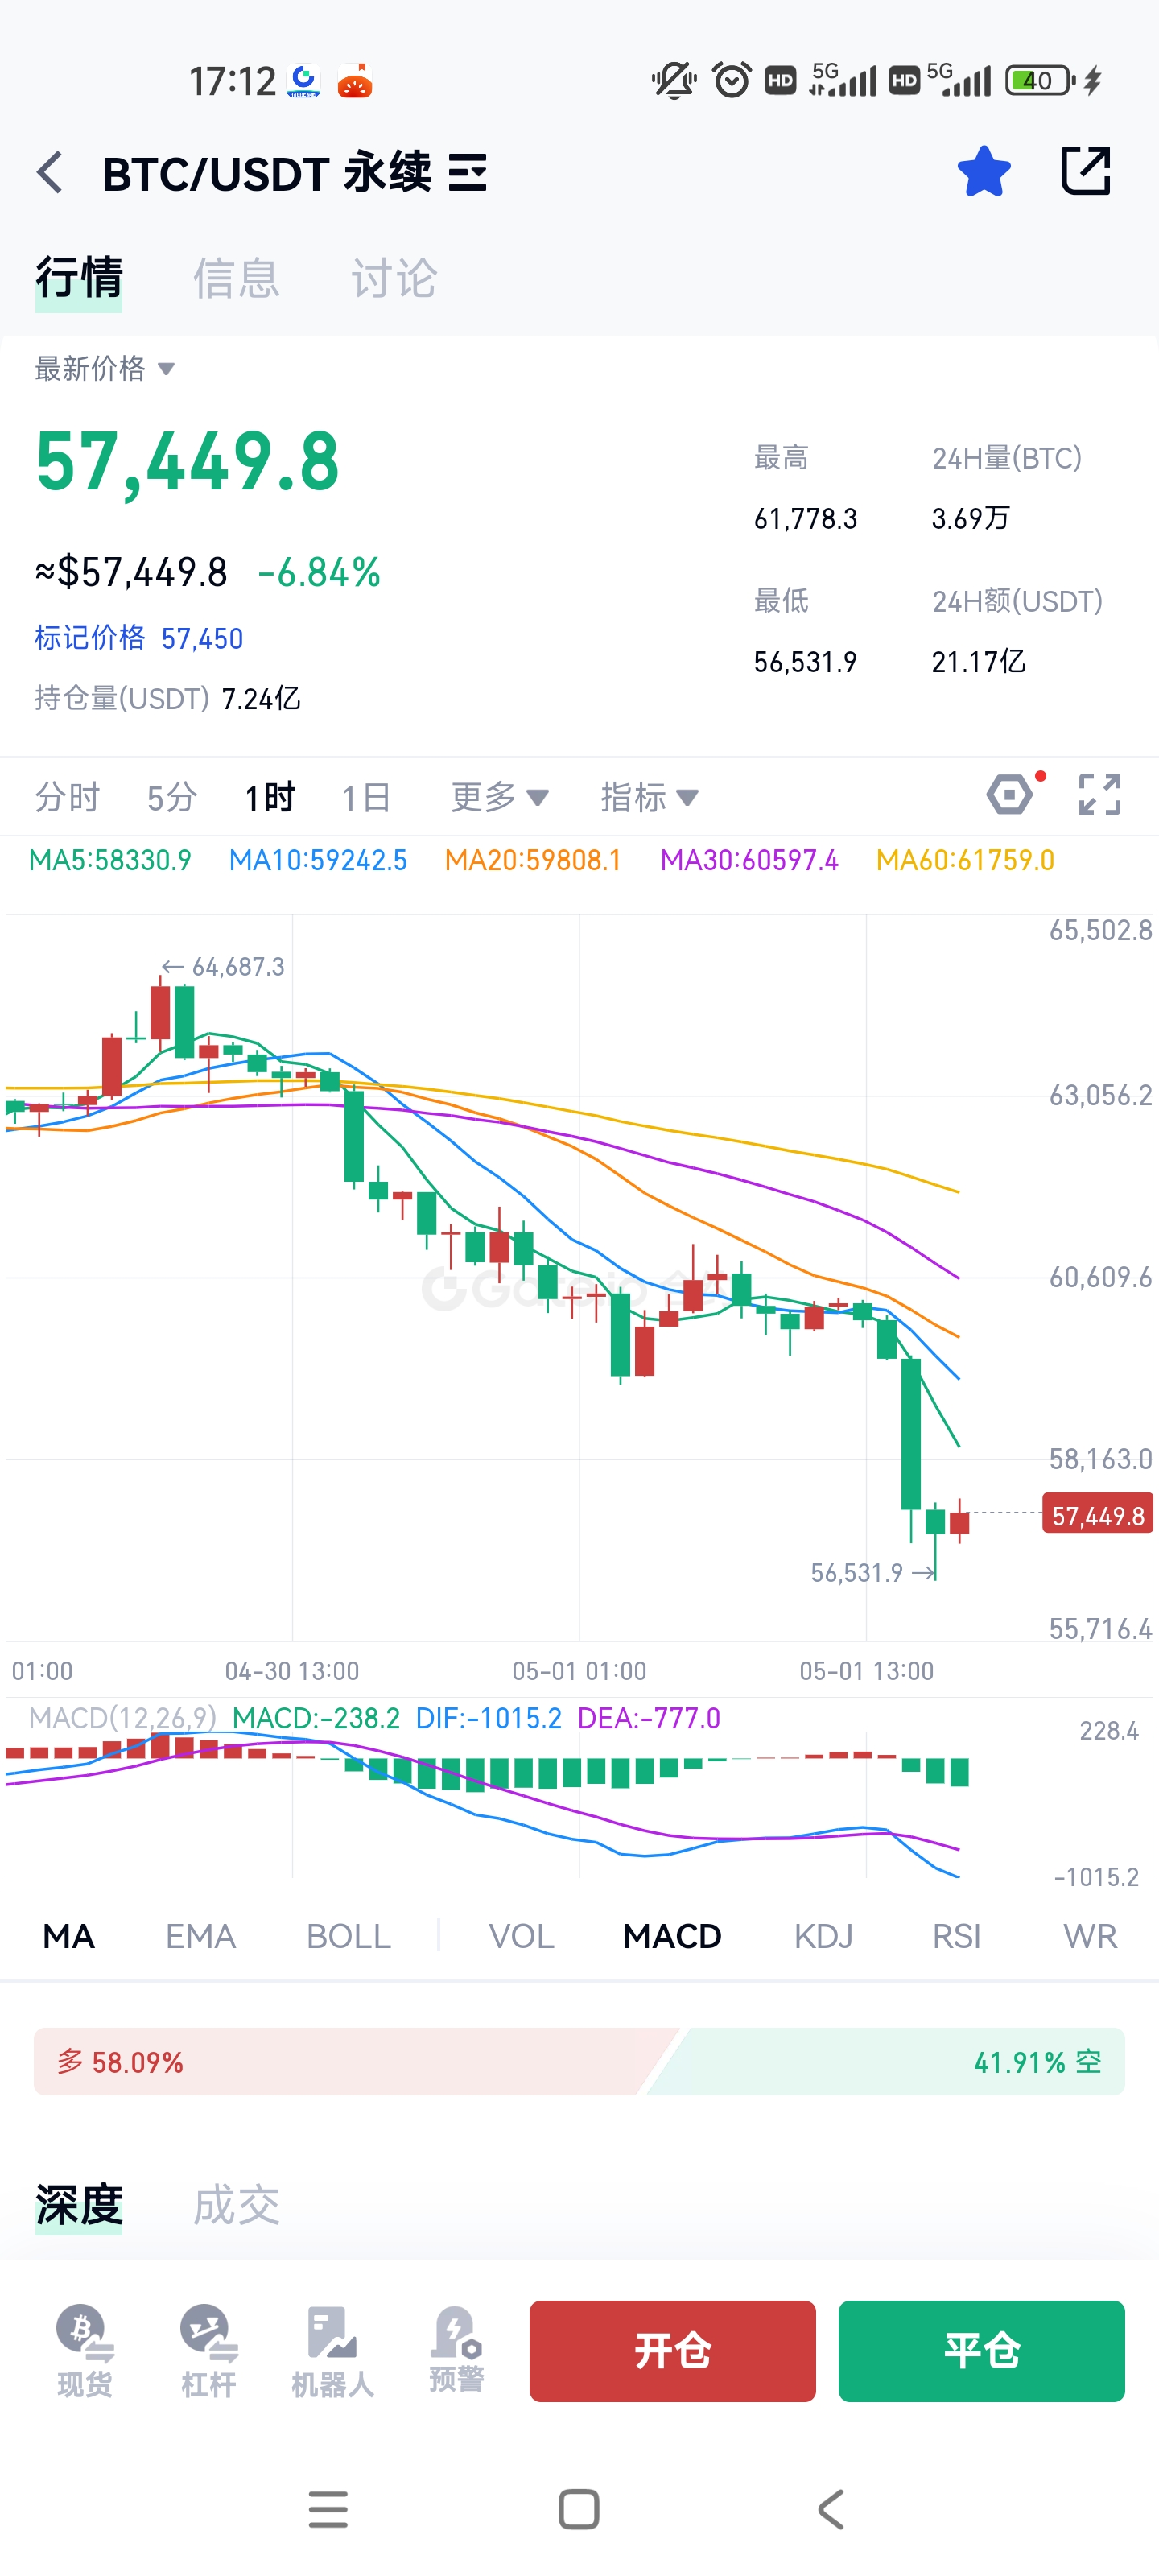Tap the red 开仓 button
Screen dimensions: 1159x2576
[672, 2350]
